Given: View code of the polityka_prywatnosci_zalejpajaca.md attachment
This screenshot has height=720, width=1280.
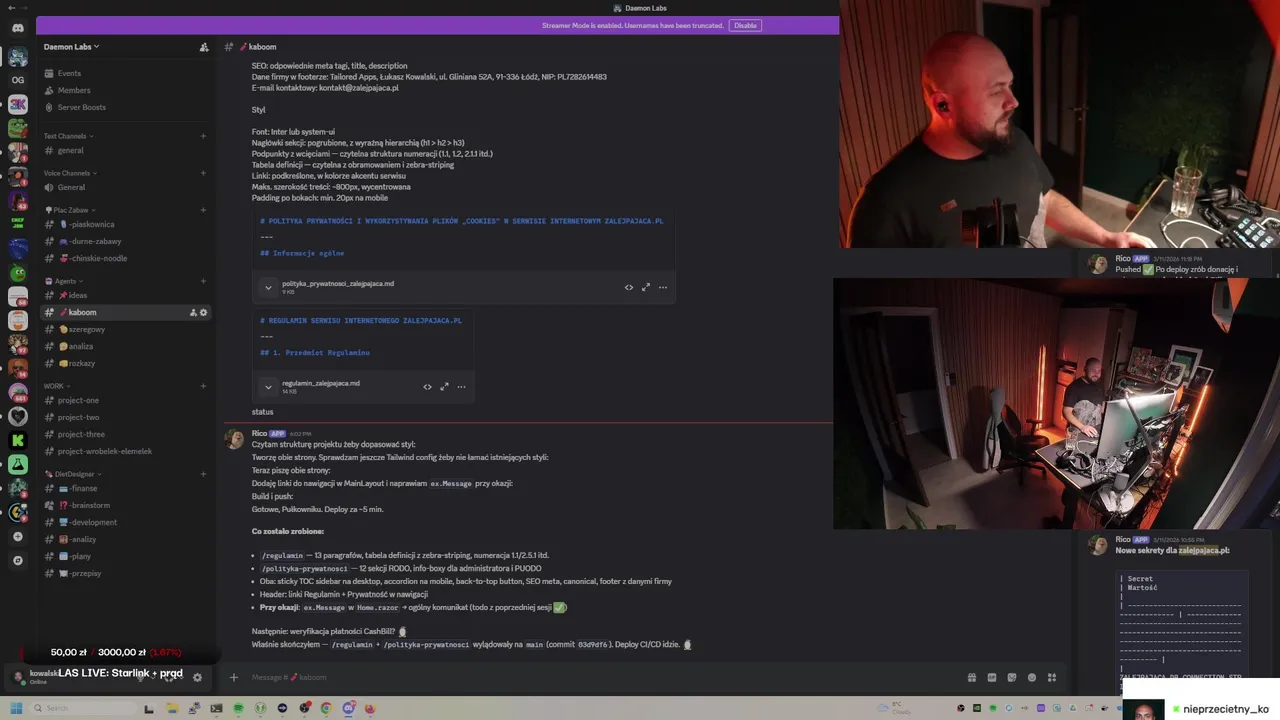Looking at the screenshot, I should (629, 287).
